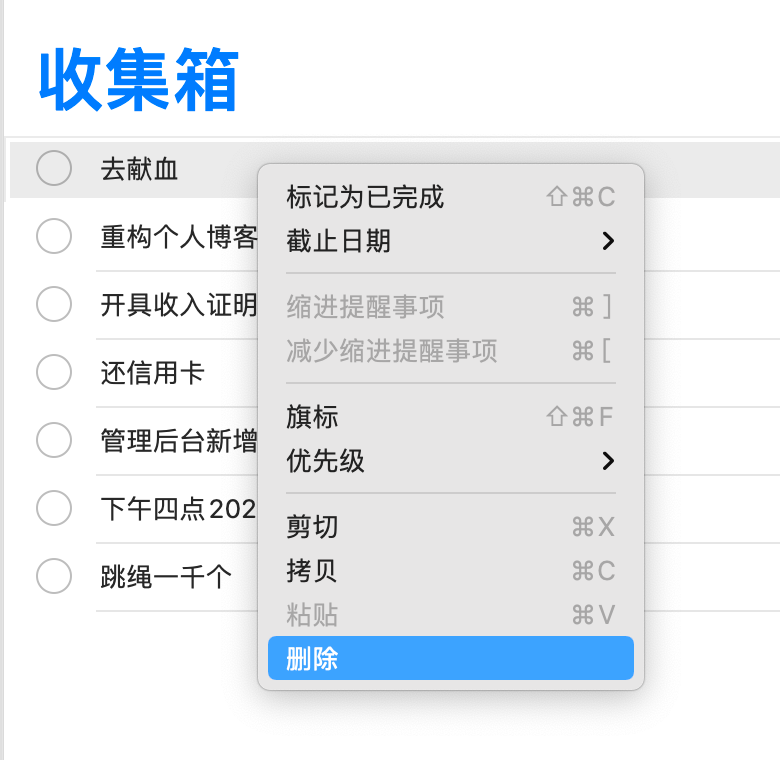Select 删除 in the context menu

coord(313,659)
